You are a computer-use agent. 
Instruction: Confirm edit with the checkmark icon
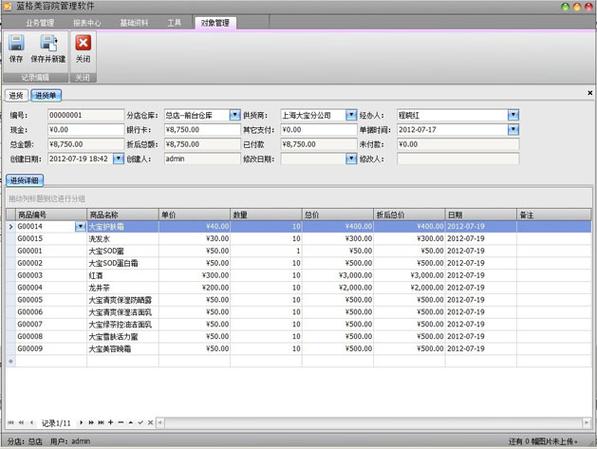[x=140, y=422]
